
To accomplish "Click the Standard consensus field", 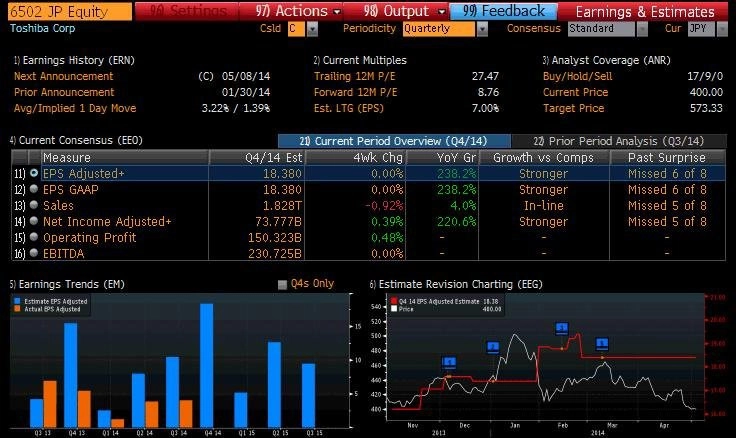I will [x=601, y=29].
